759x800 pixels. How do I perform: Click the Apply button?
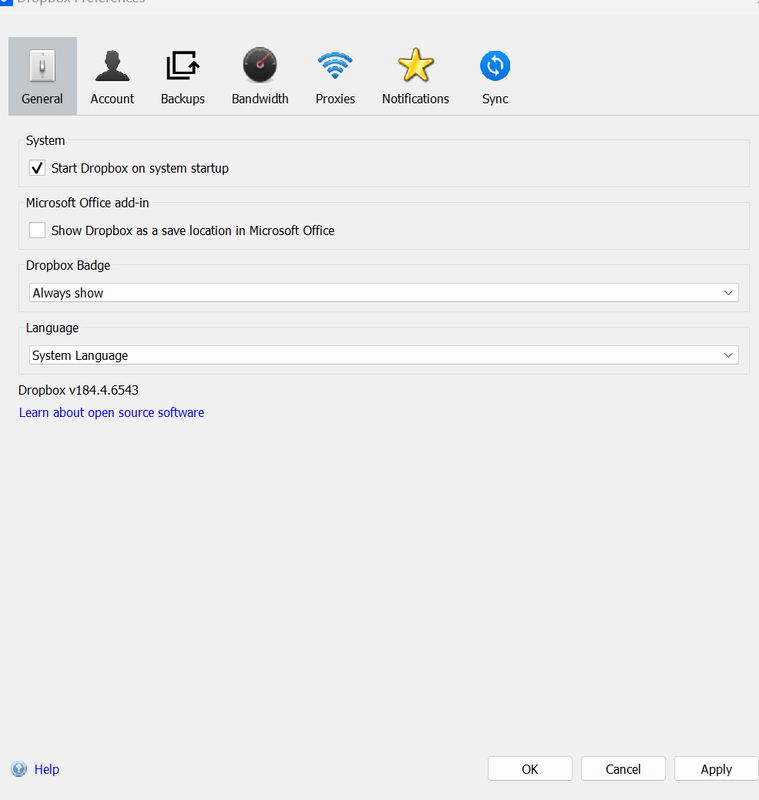click(716, 769)
